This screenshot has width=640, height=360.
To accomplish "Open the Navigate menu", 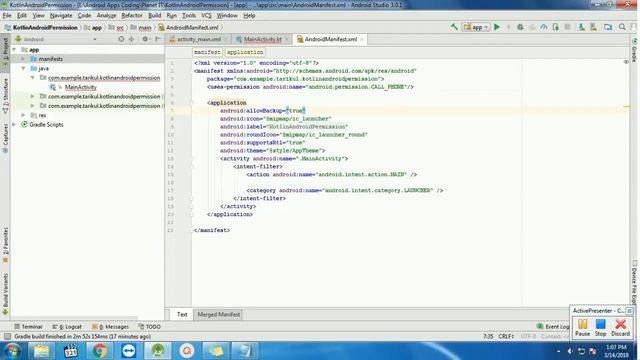I will [x=61, y=16].
